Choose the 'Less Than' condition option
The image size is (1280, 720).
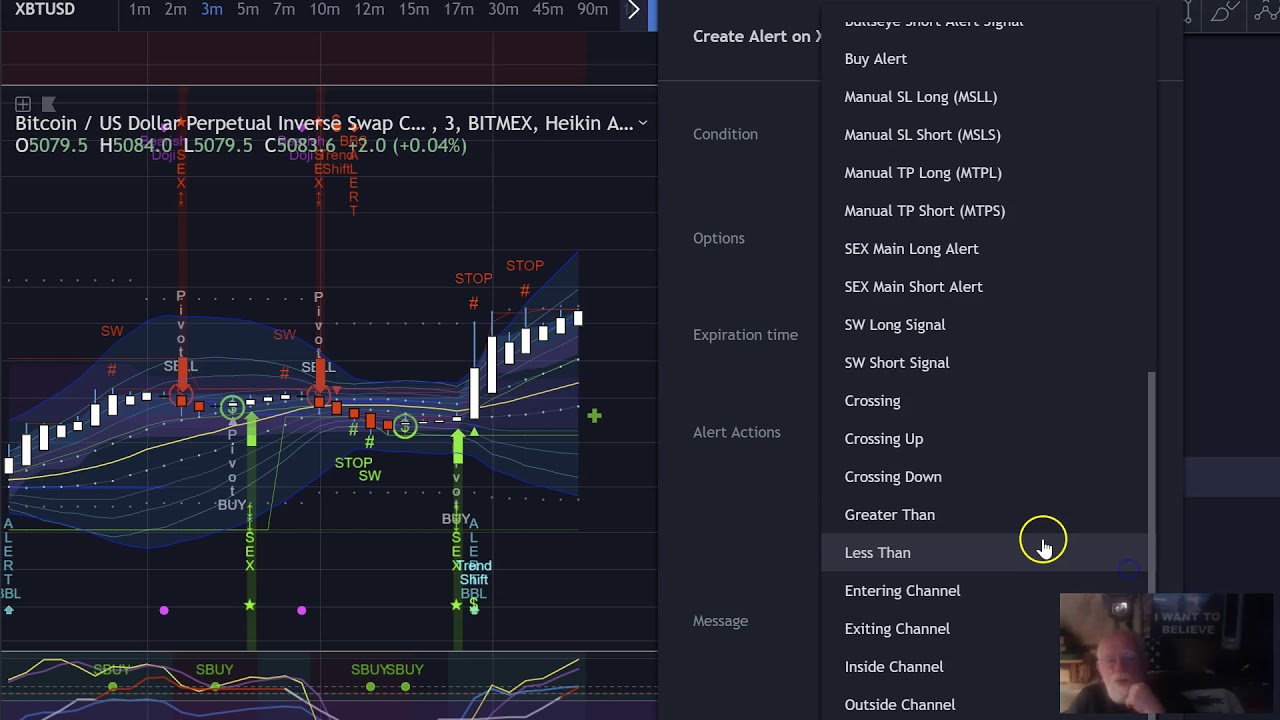click(877, 553)
